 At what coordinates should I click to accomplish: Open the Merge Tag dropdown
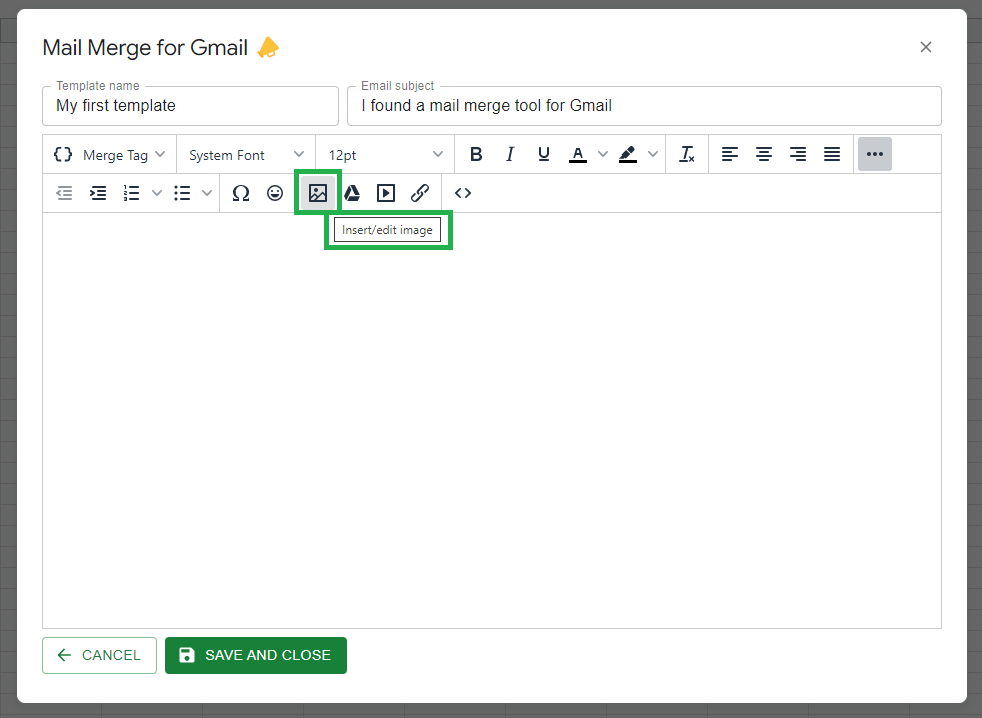coord(110,155)
